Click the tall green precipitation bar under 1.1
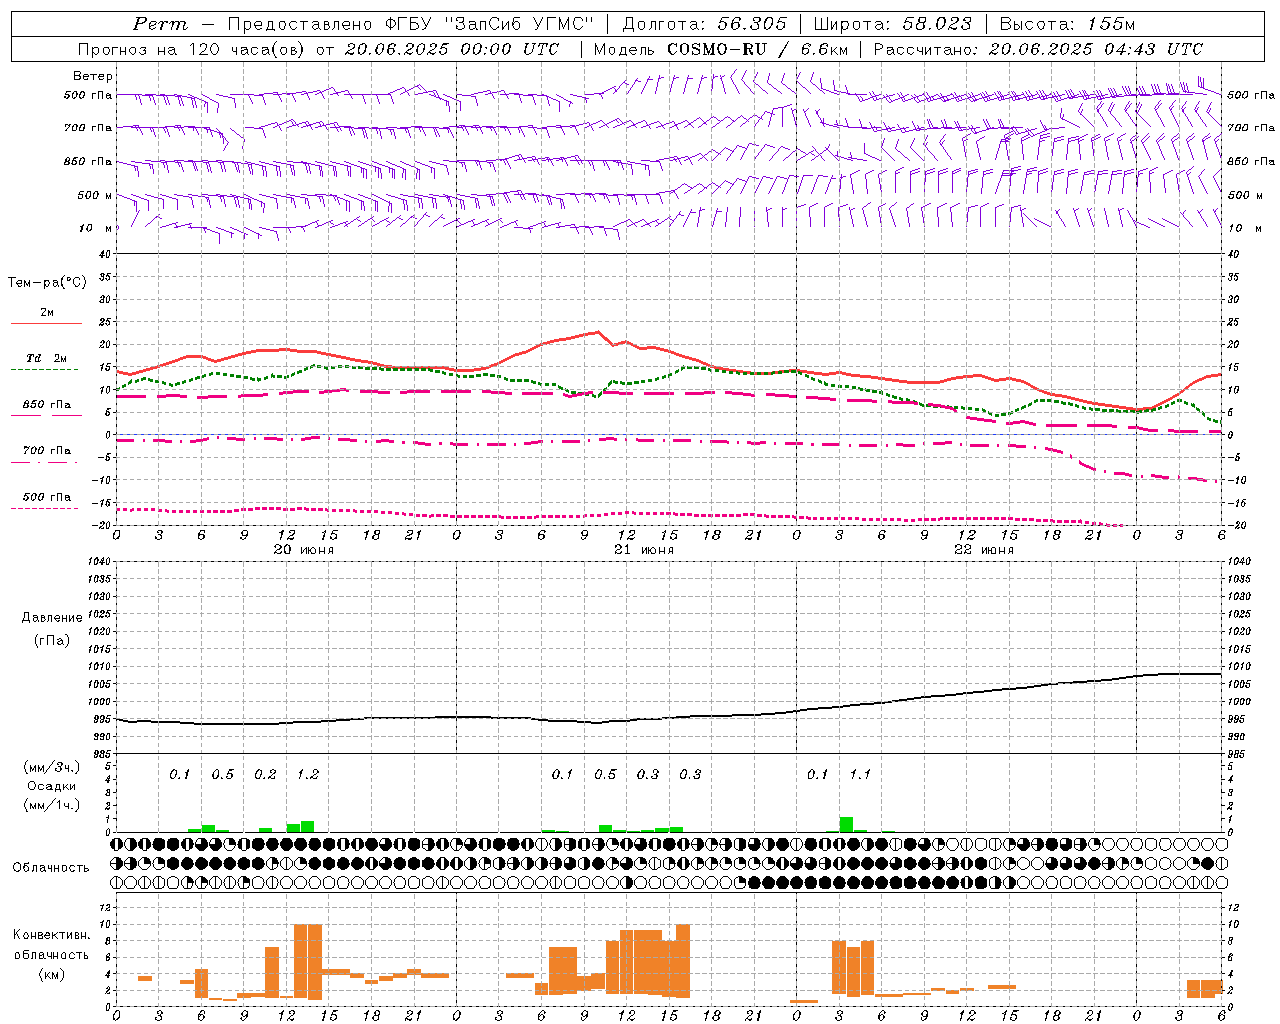This screenshot has height=1024, width=1280. click(846, 824)
